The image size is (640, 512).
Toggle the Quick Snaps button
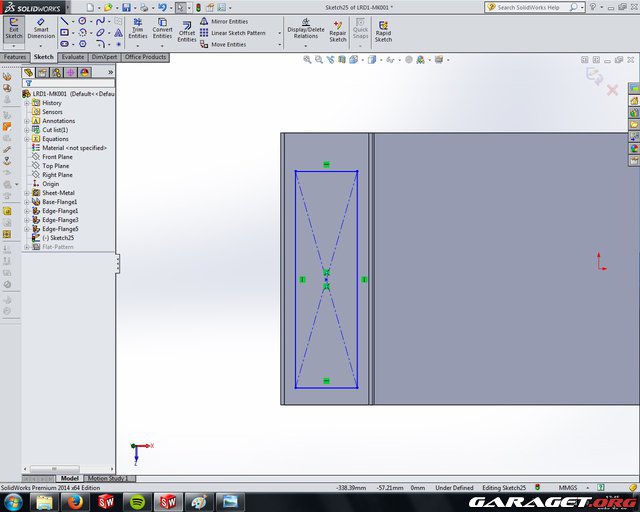click(x=361, y=30)
